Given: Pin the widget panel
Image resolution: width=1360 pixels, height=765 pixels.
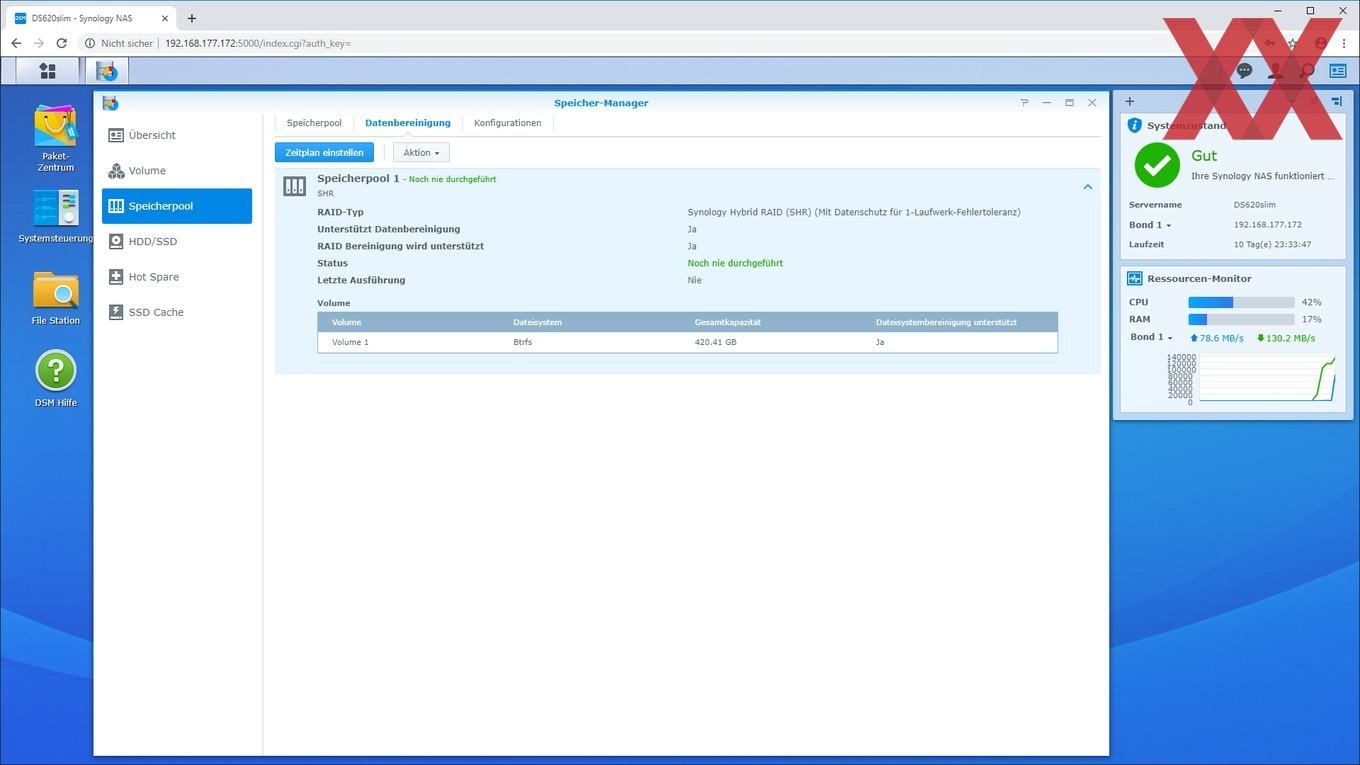Looking at the screenshot, I should click(1337, 101).
